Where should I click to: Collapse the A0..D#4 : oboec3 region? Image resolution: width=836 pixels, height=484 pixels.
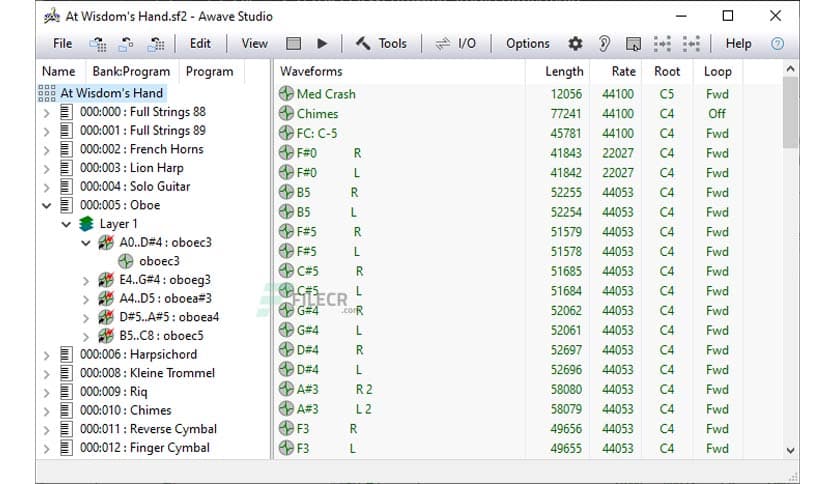point(86,243)
